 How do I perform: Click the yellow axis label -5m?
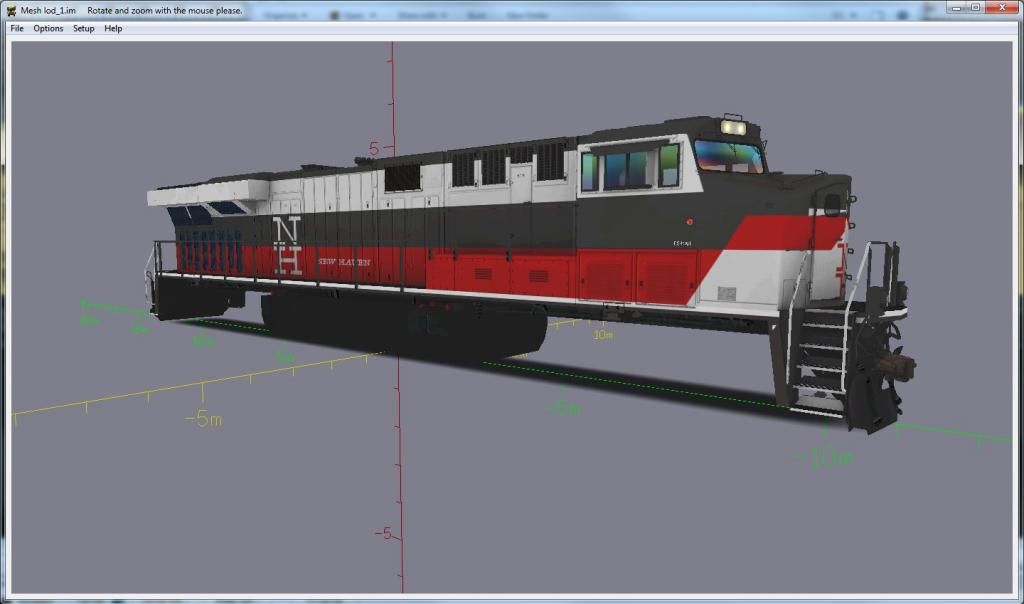coord(203,419)
